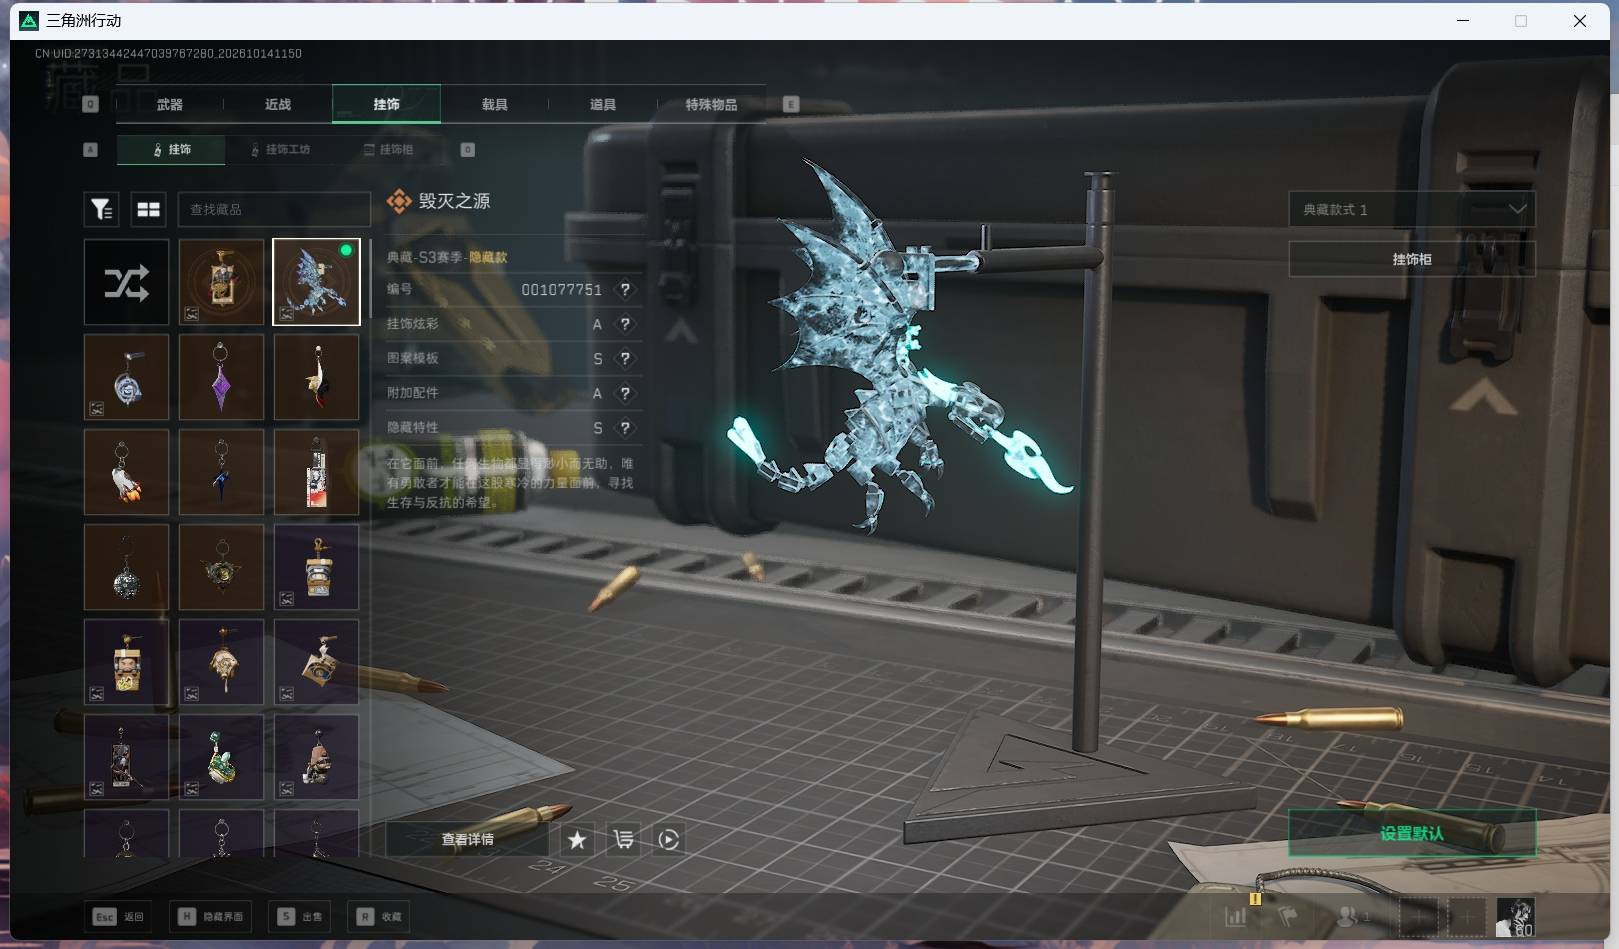
Task: Expand the 典藏款式 1 style dropdown
Action: point(1411,209)
